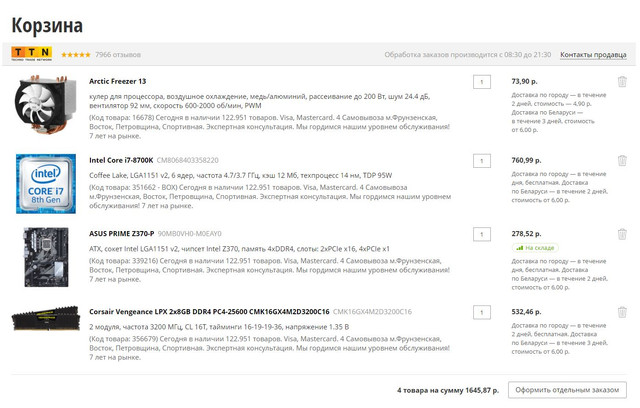The height and width of the screenshot is (408, 640).
Task: Click the Arctic Freezer cooler description text
Action: 260,101
